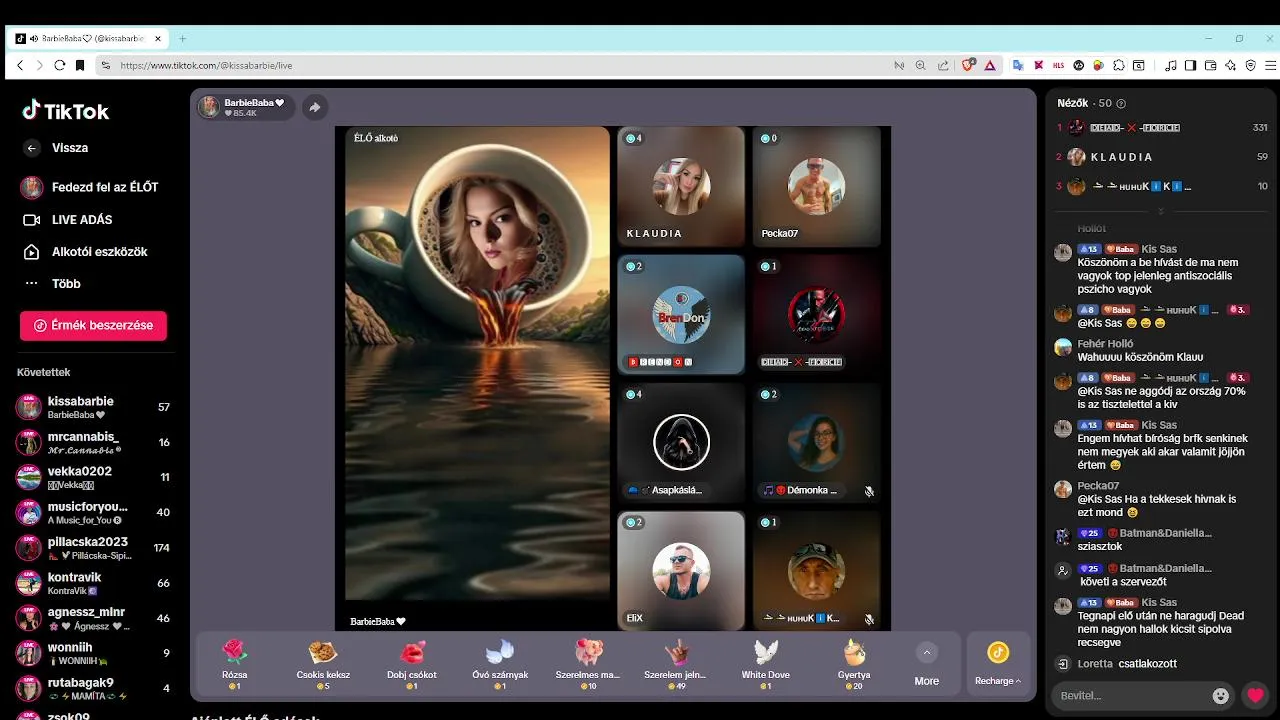Image resolution: width=1280 pixels, height=720 pixels.
Task: Send the Szerelem jelnyelven gift
Action: tap(677, 664)
